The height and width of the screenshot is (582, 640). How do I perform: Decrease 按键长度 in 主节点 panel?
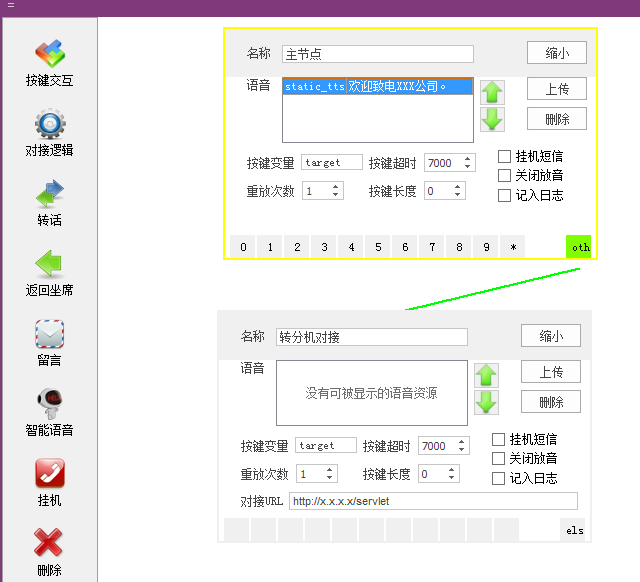point(458,195)
